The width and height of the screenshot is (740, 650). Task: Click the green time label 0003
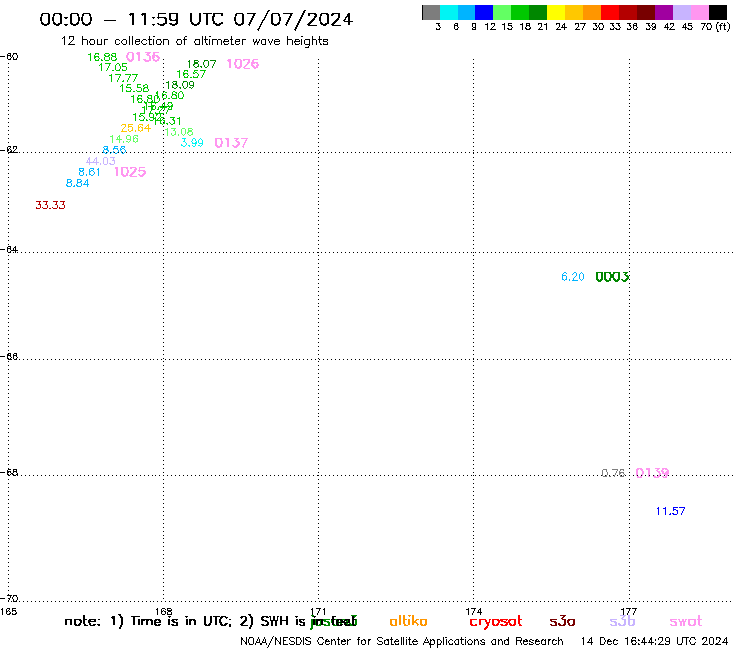click(612, 277)
